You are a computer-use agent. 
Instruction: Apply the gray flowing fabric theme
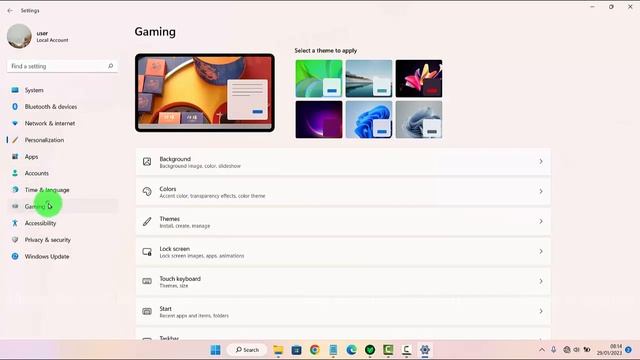click(419, 120)
